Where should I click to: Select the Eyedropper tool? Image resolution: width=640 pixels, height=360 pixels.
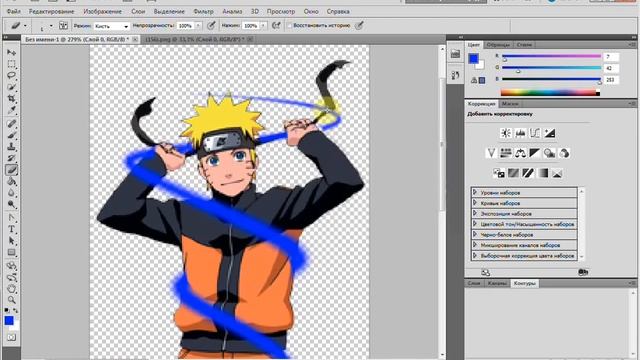11,110
